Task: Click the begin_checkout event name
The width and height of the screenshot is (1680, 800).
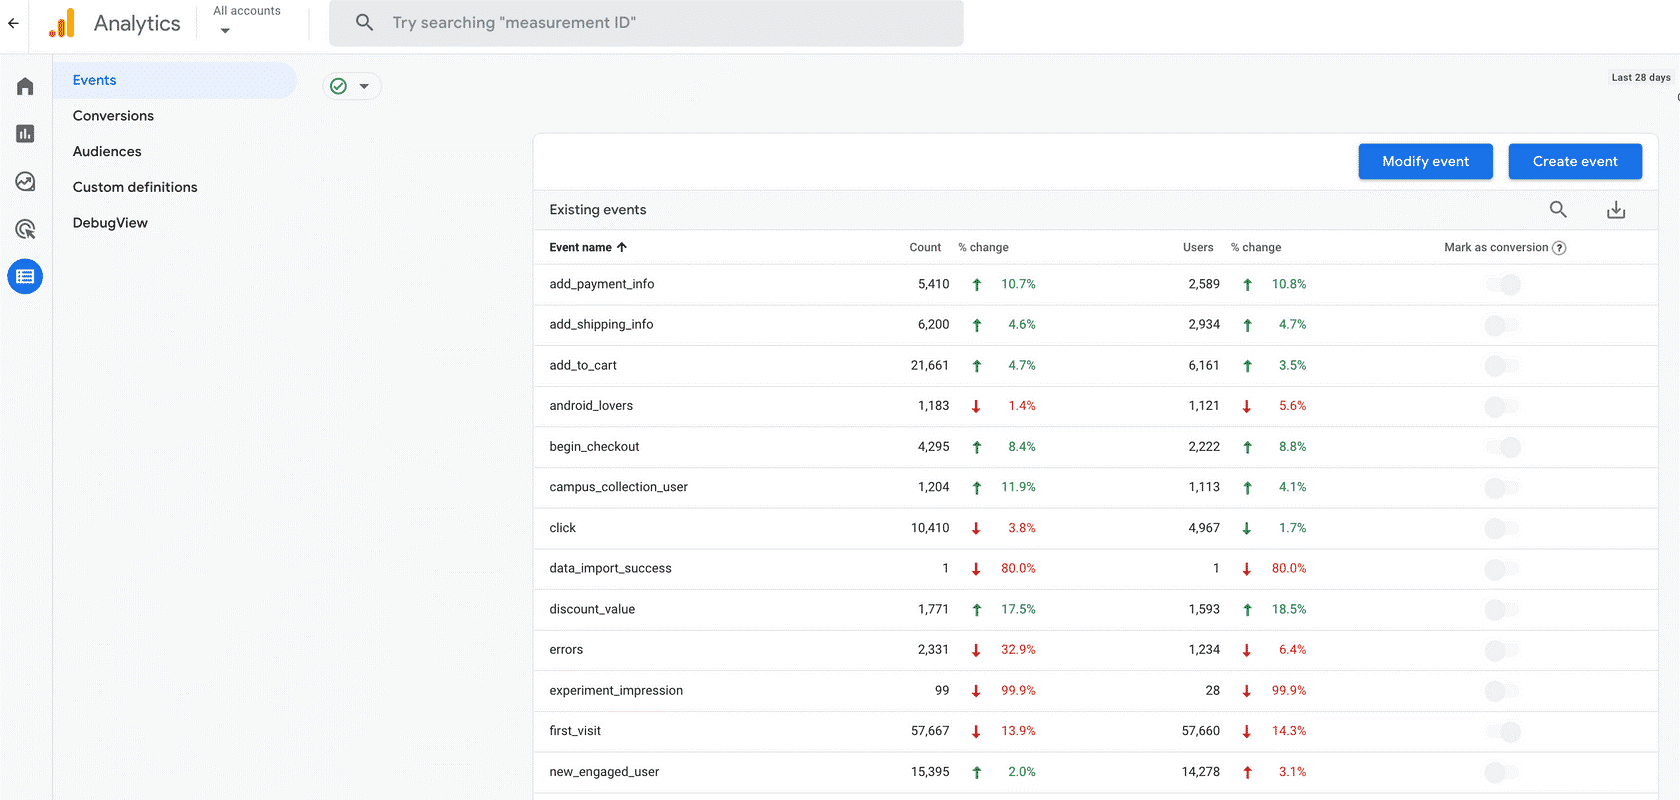Action: click(594, 447)
